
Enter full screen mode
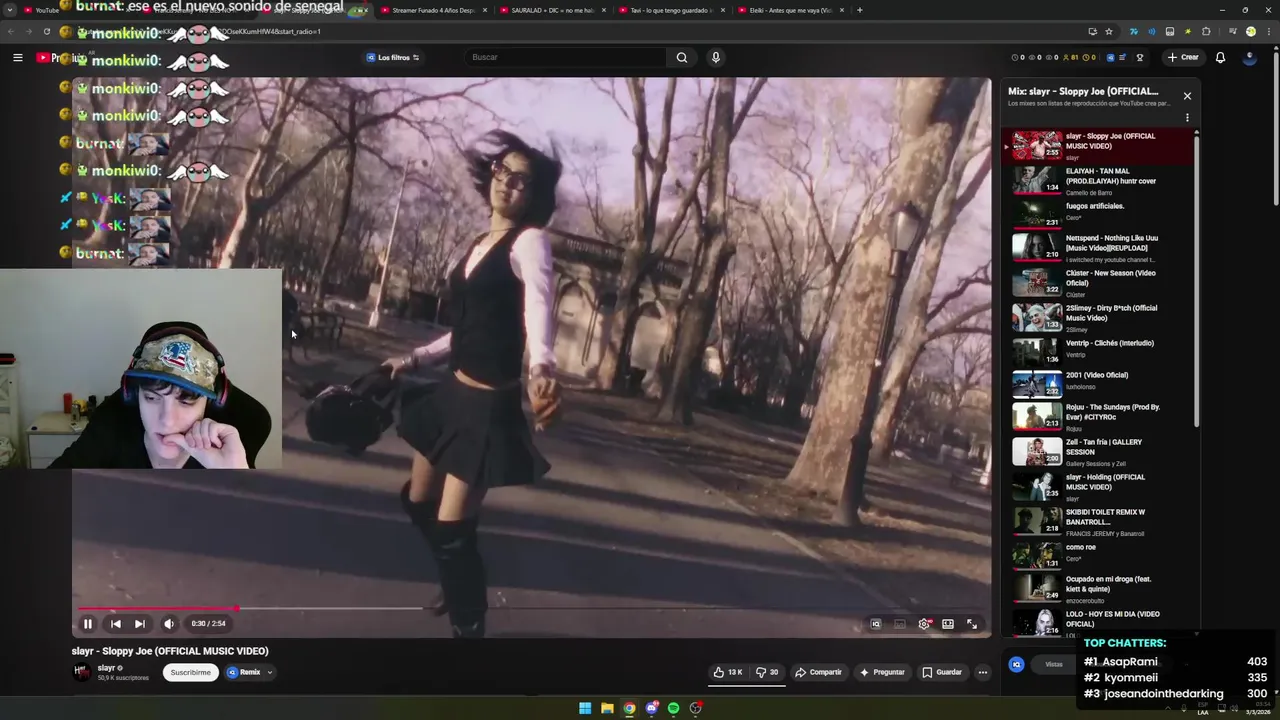972,623
